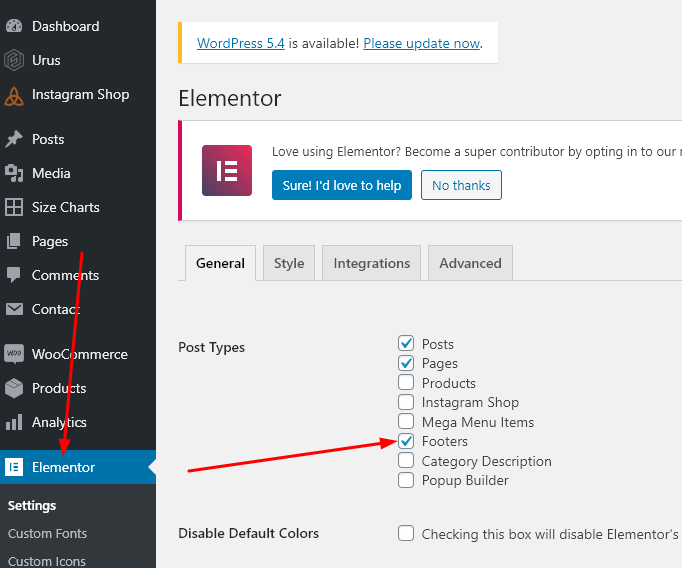
Task: Click the Instagram Shop triangle icon
Action: [14, 96]
